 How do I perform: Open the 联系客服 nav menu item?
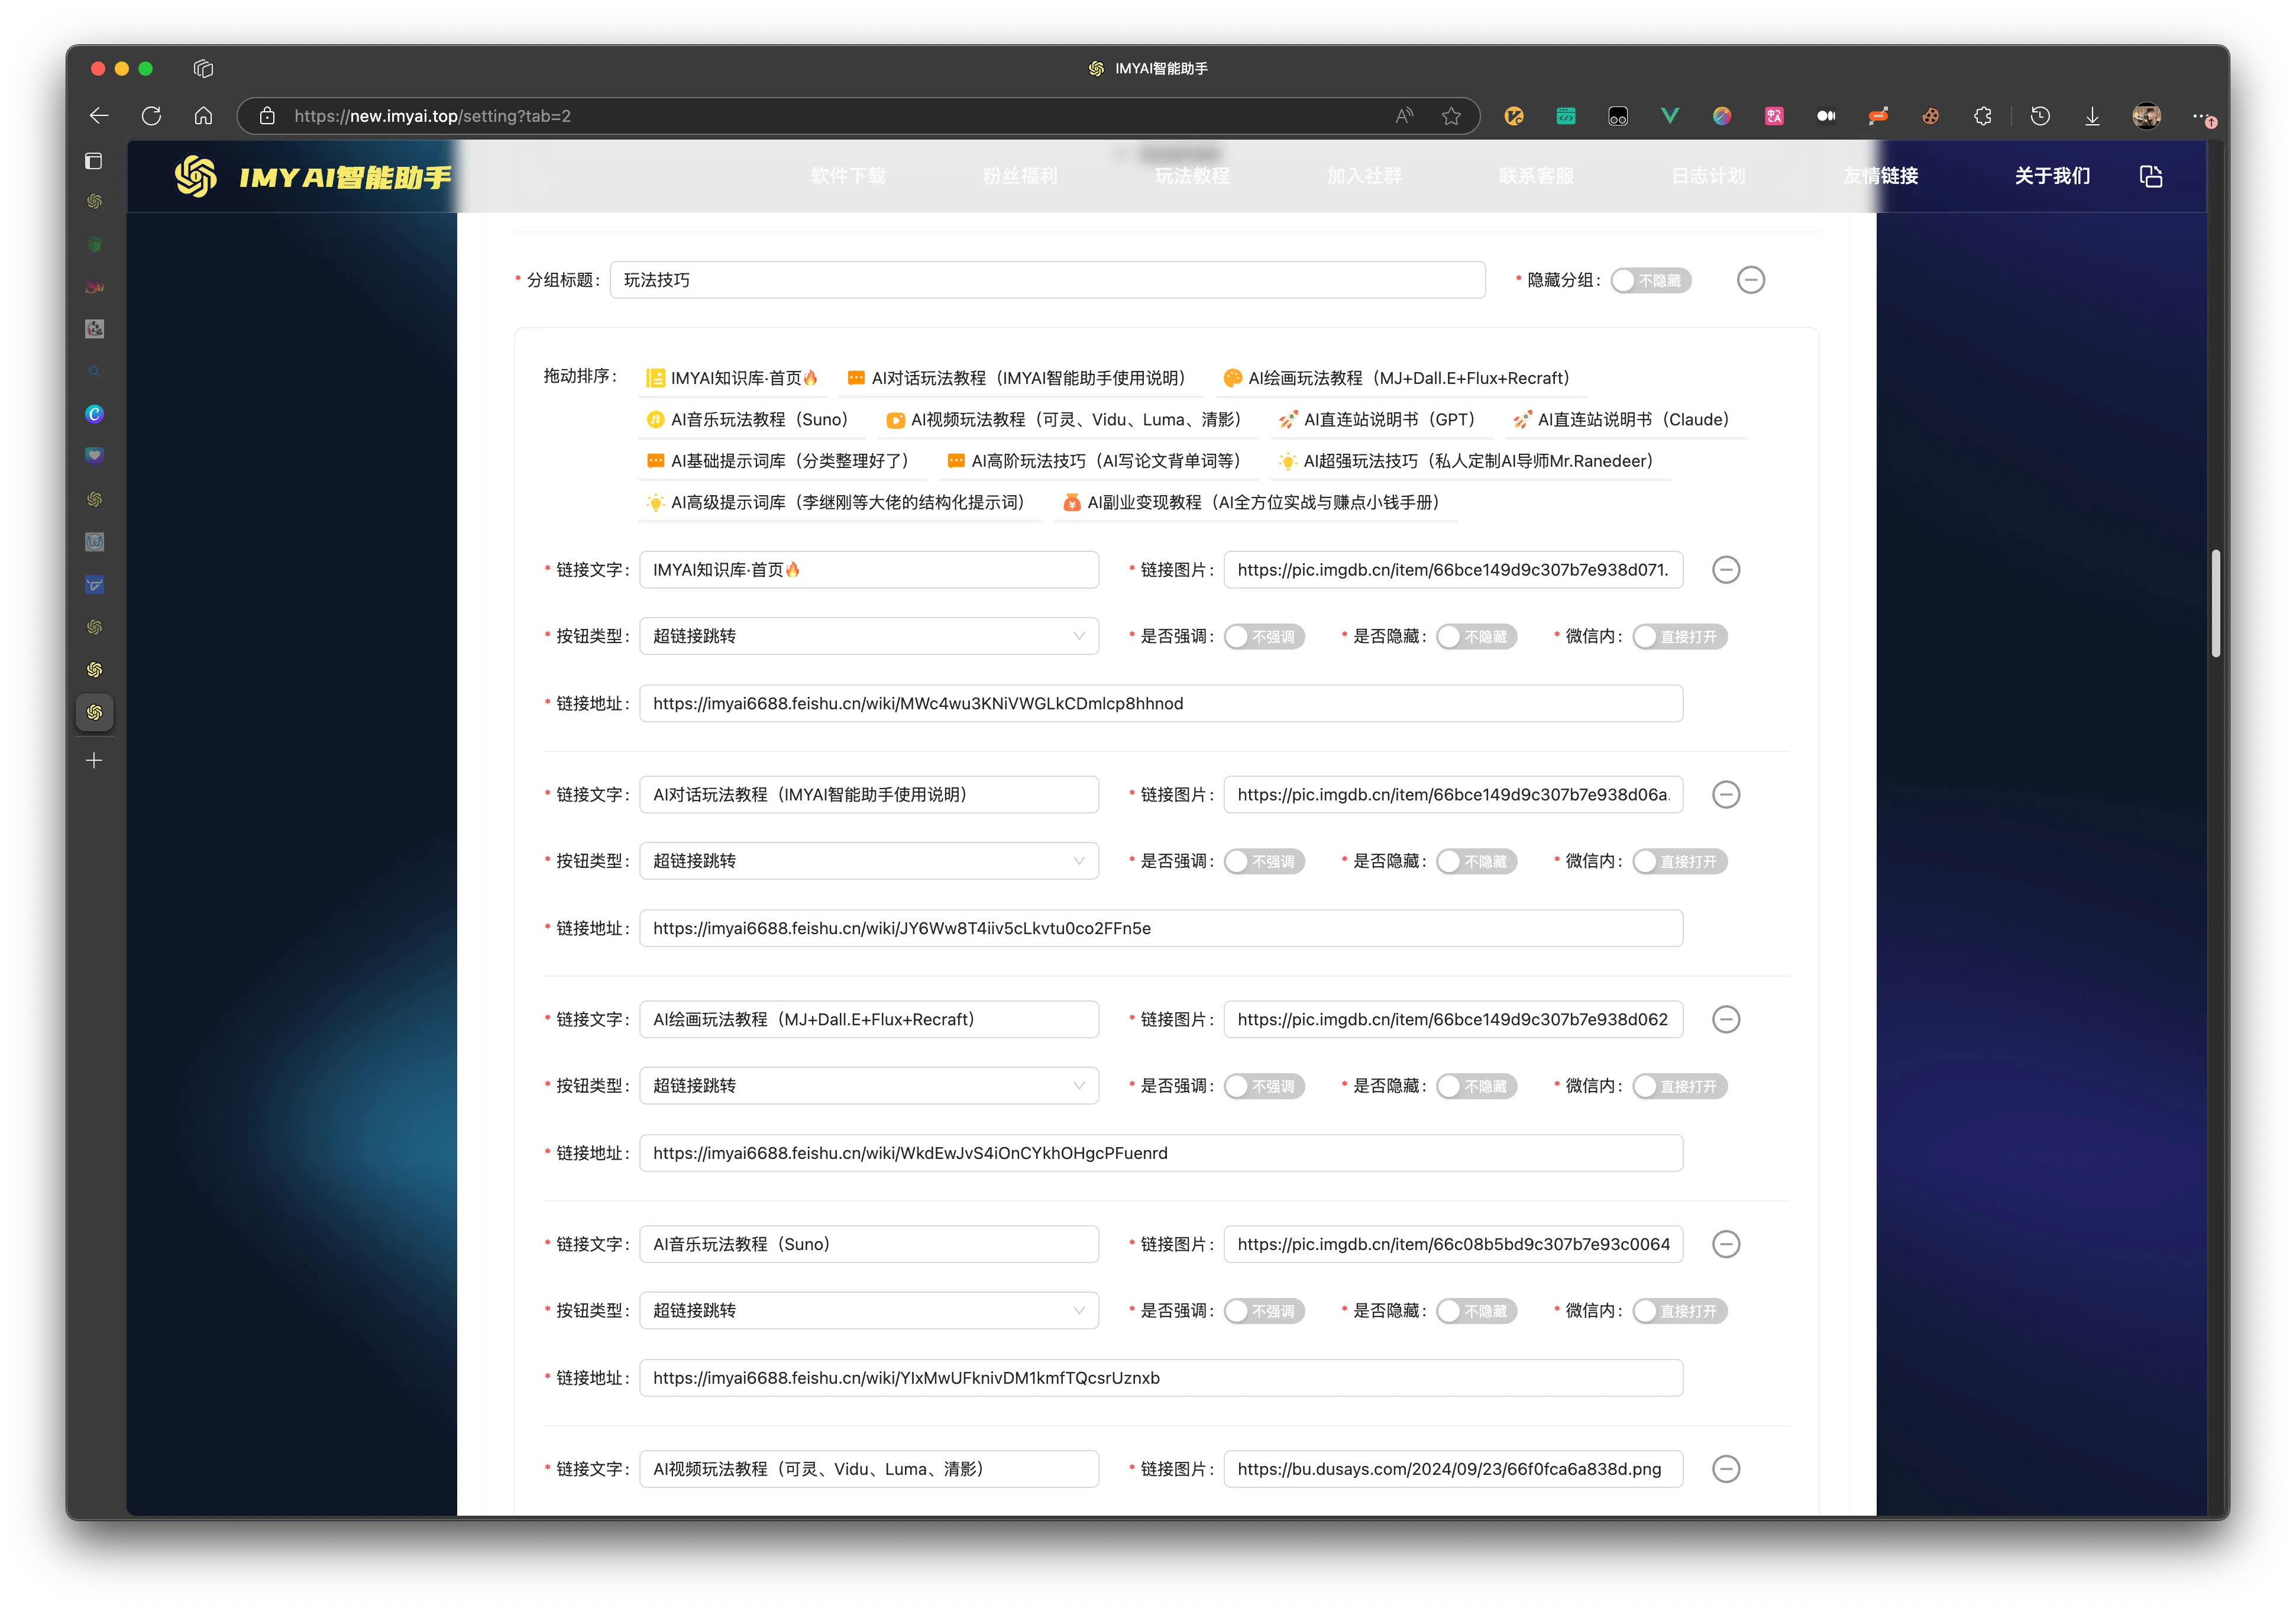tap(1536, 176)
